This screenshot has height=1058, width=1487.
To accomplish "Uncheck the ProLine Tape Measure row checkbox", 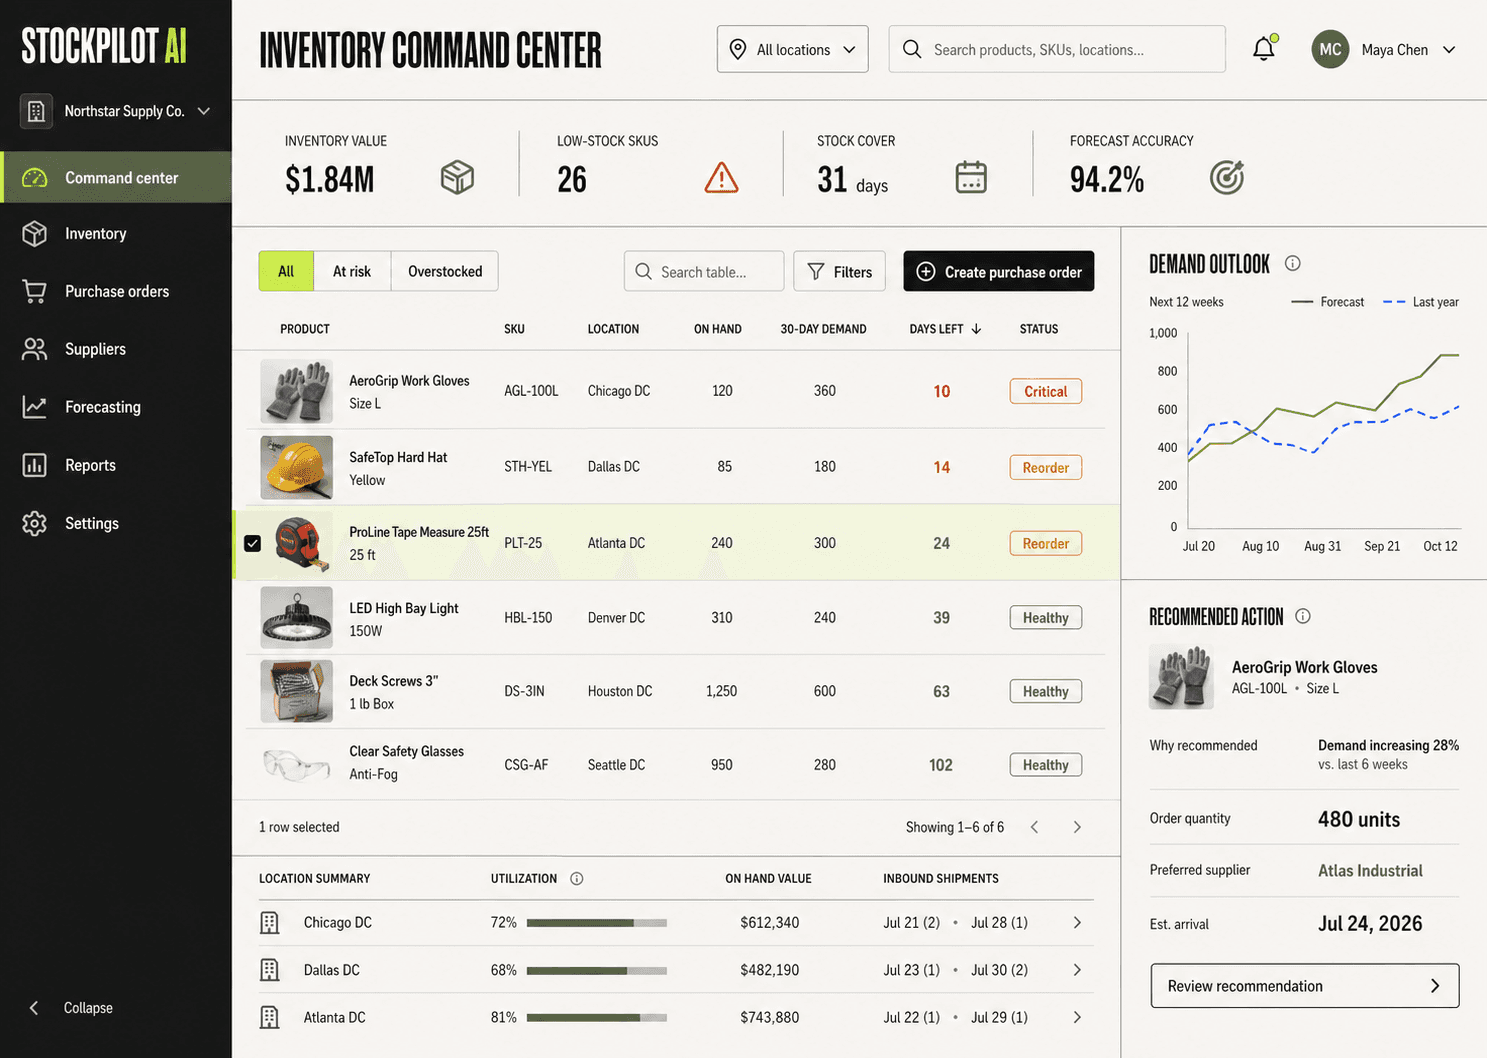I will pos(252,543).
